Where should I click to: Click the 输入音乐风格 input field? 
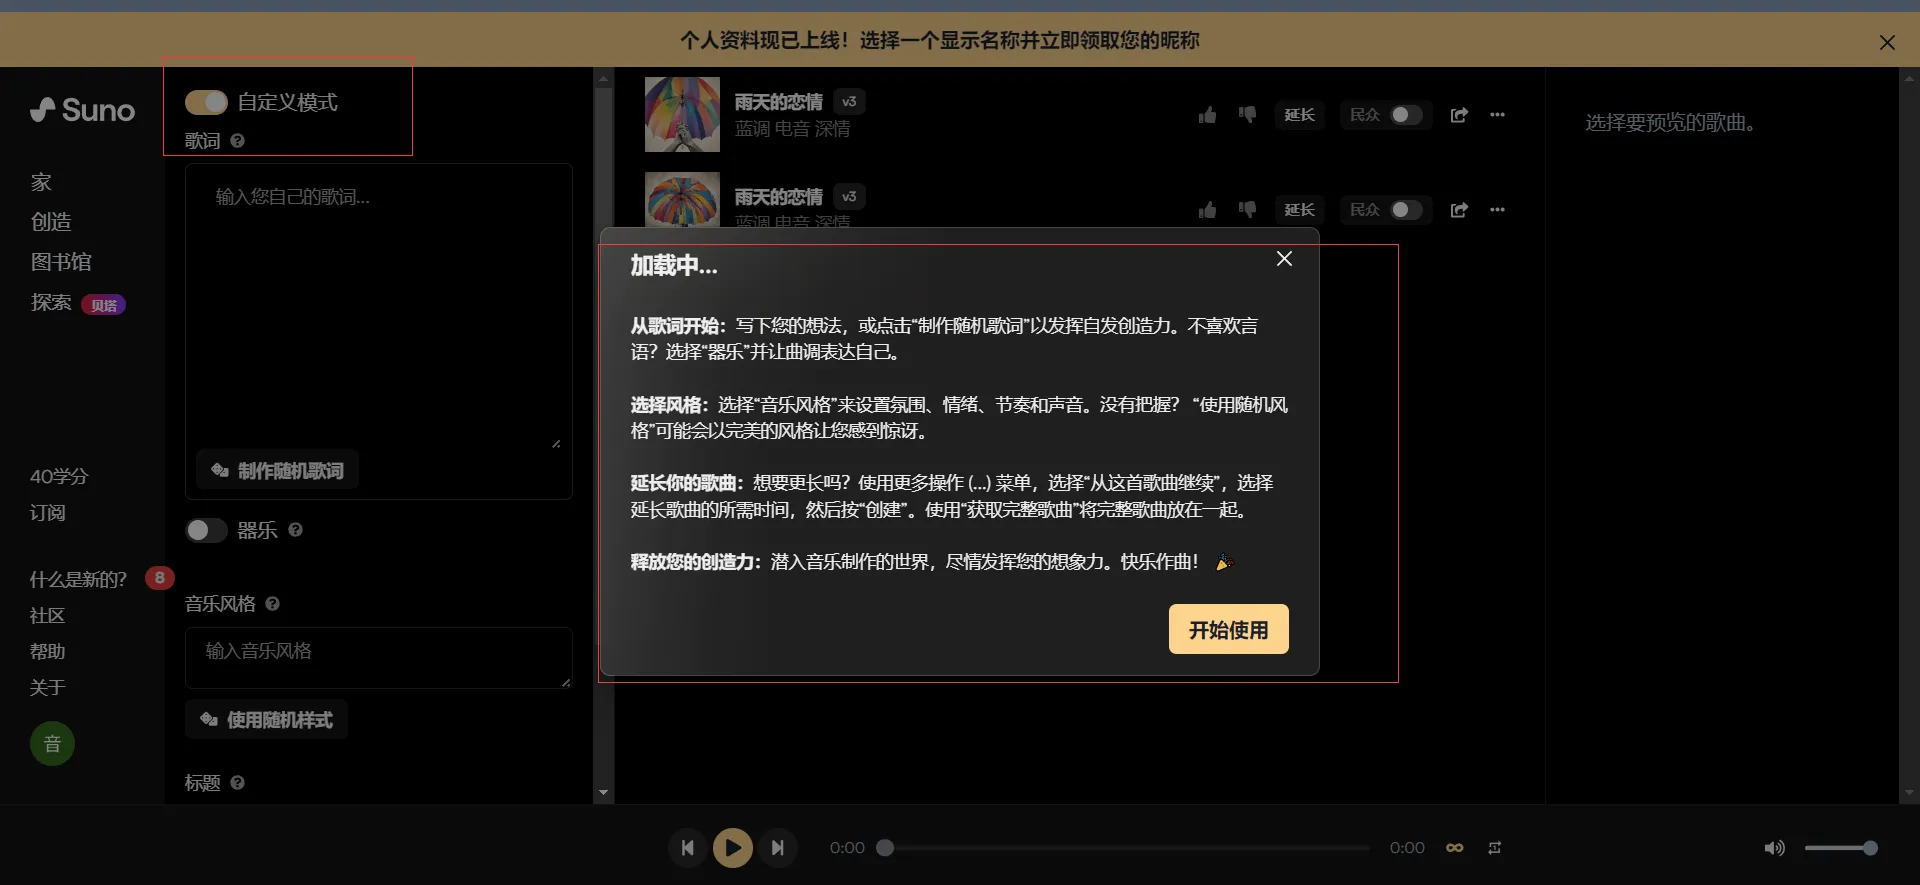pyautogui.click(x=378, y=658)
